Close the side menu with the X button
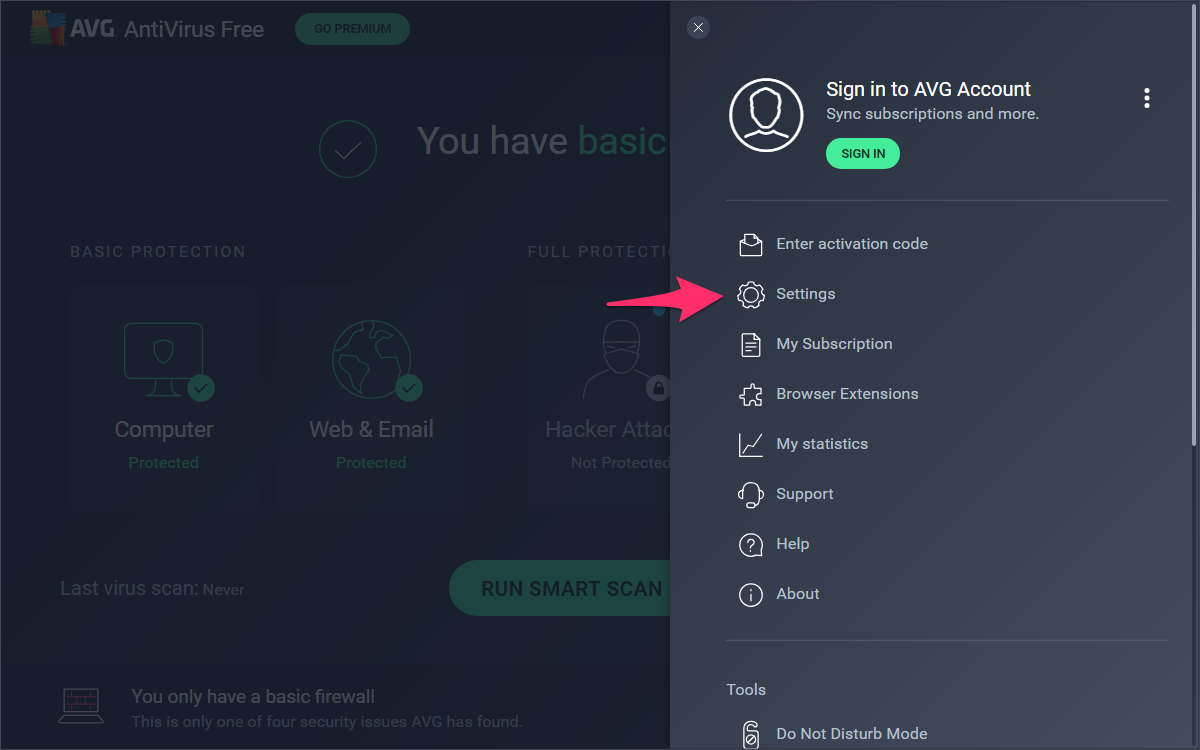The image size is (1200, 750). [x=699, y=28]
